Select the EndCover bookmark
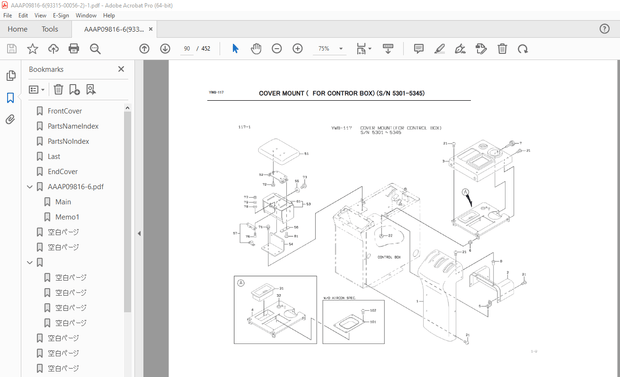This screenshot has width=620, height=377. click(x=62, y=171)
